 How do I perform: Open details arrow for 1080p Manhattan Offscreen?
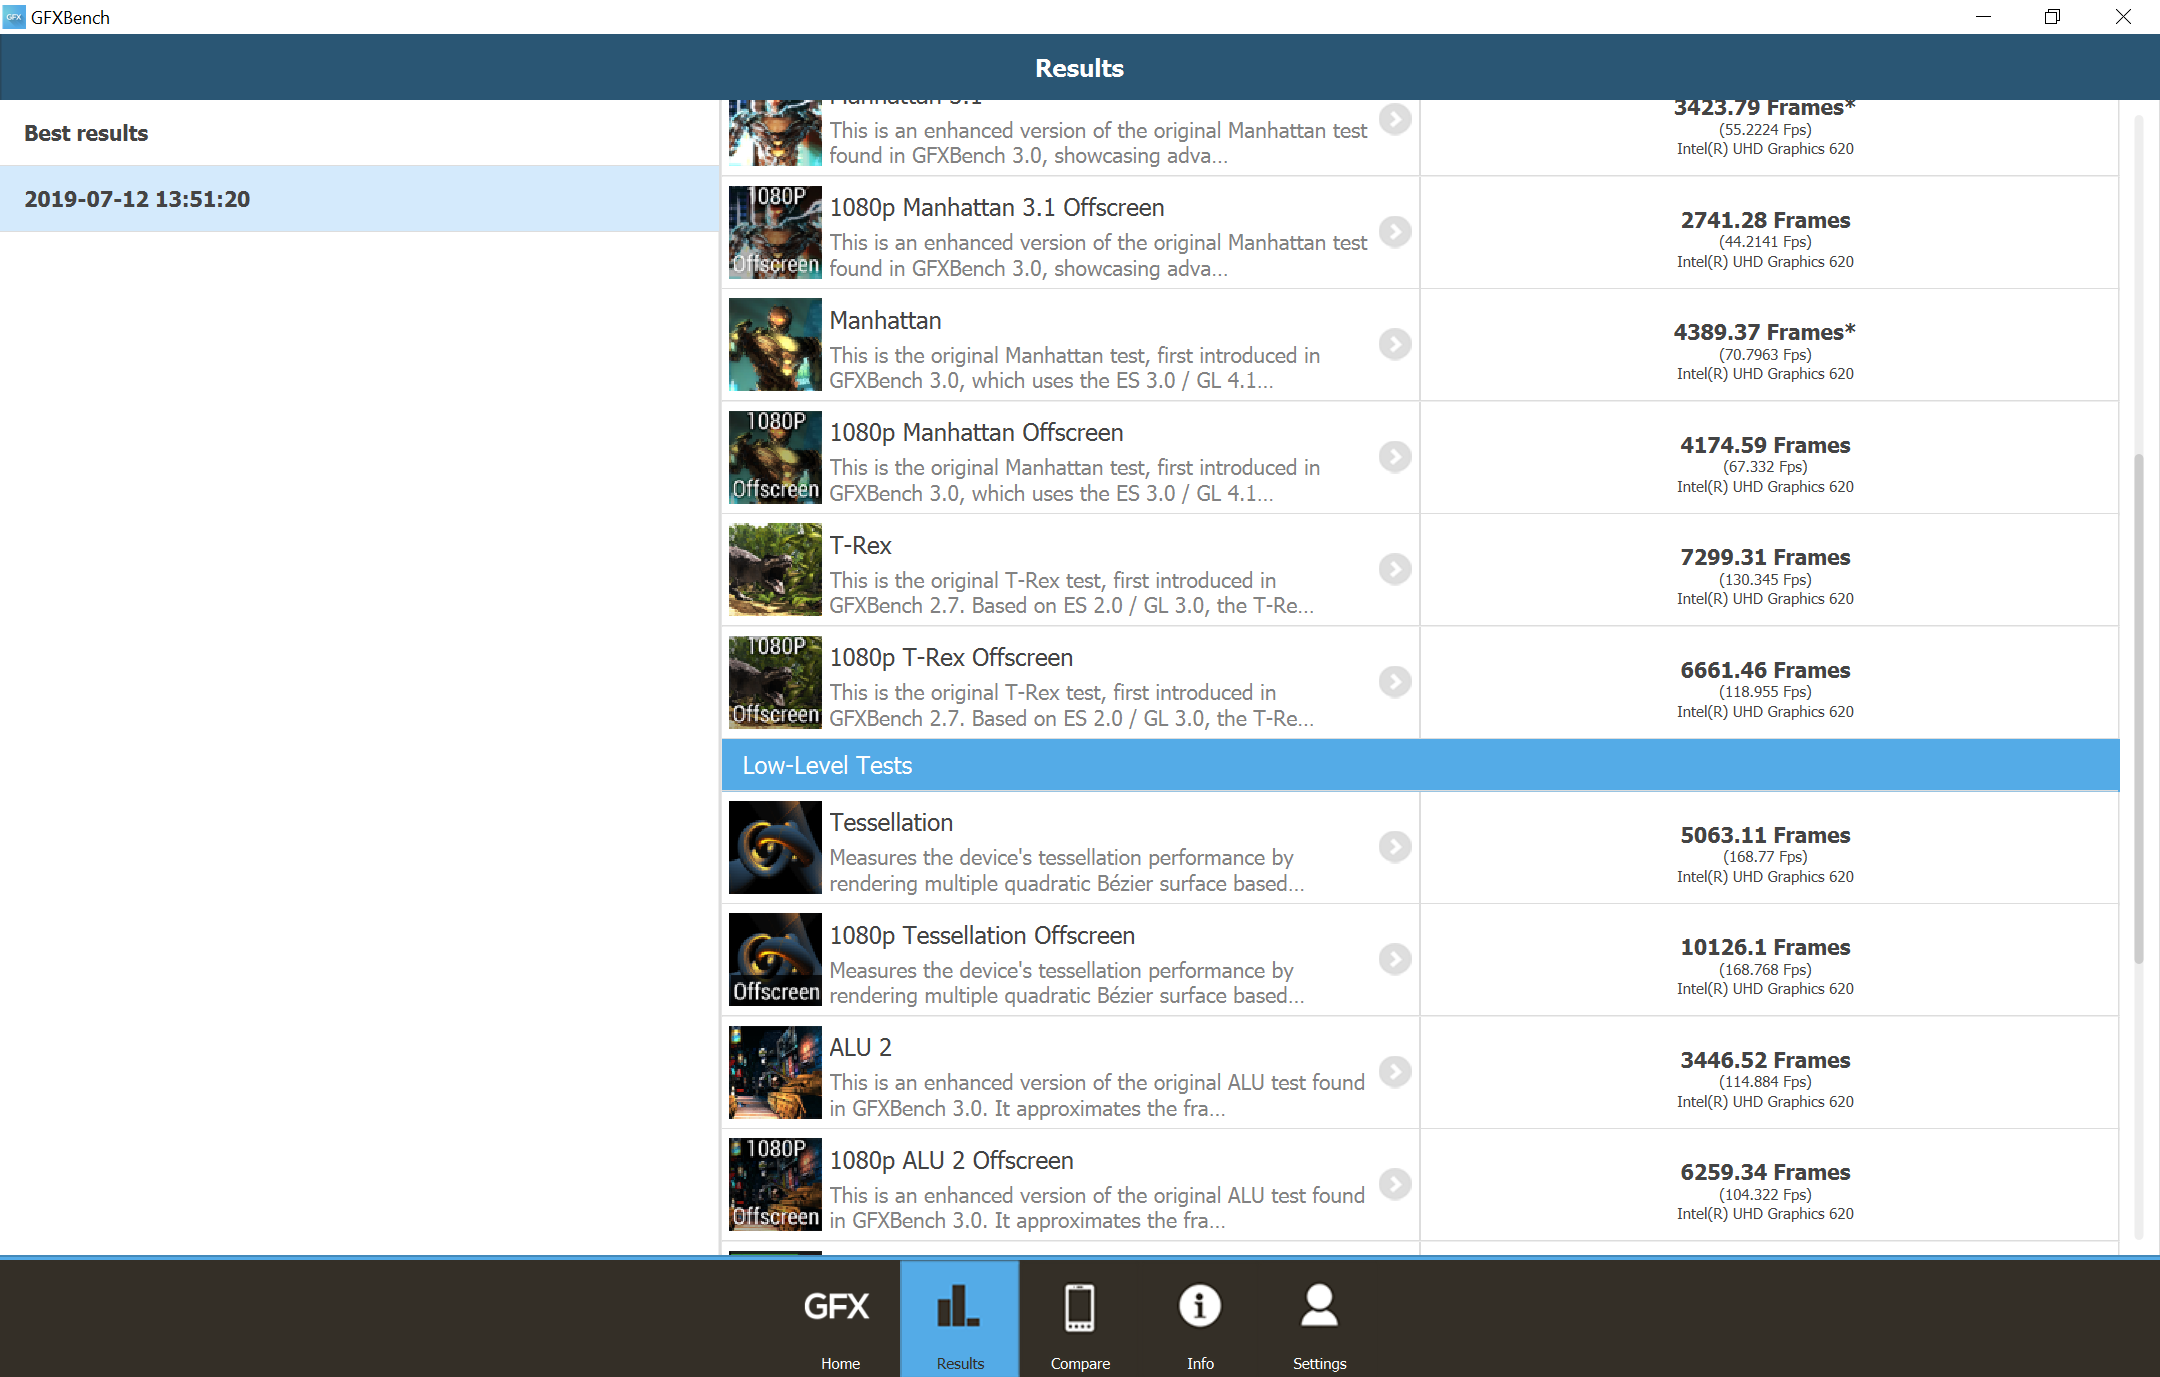[x=1395, y=457]
